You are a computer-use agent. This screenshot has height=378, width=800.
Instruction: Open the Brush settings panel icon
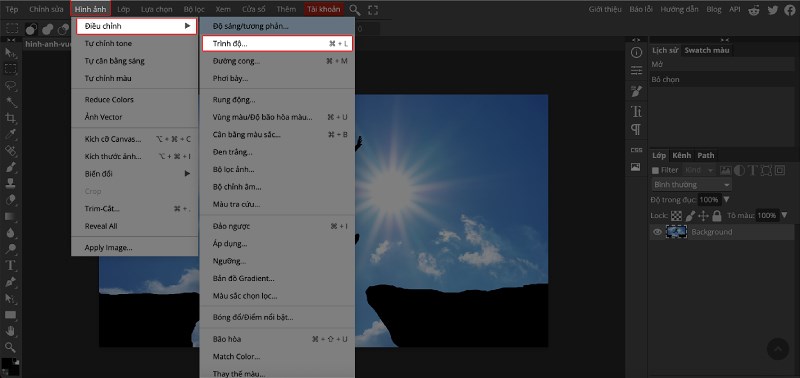[x=636, y=91]
